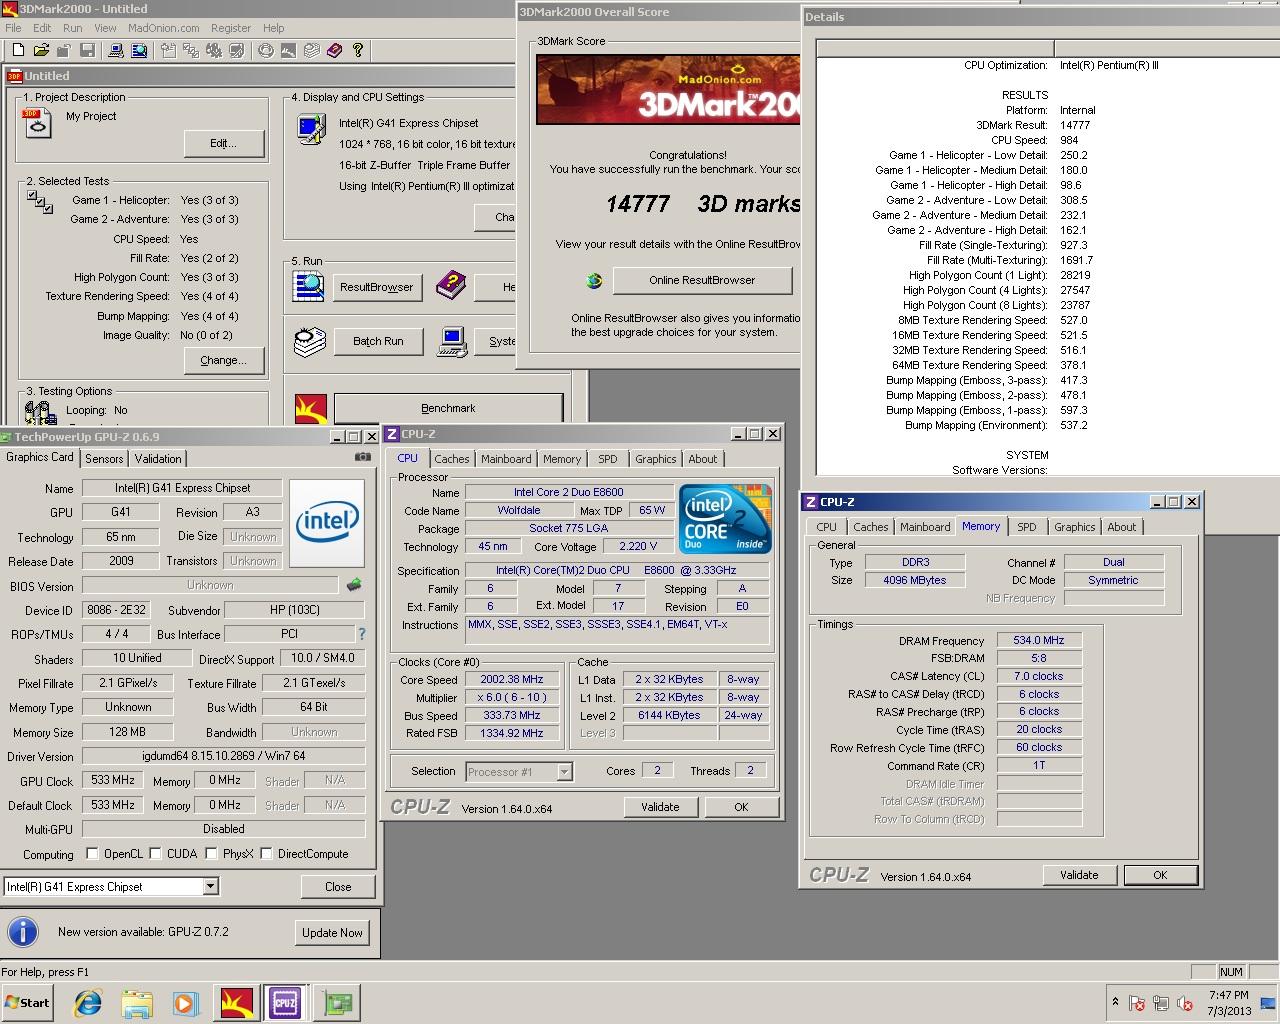Click the taskbar clock showing 7:47 PM
Image resolution: width=1280 pixels, height=1024 pixels.
1228,1003
